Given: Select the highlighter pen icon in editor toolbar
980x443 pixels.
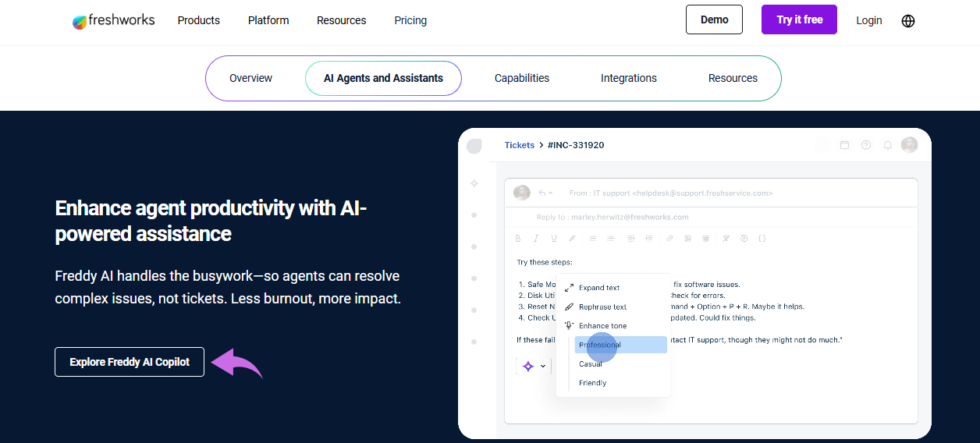Looking at the screenshot, I should point(572,238).
